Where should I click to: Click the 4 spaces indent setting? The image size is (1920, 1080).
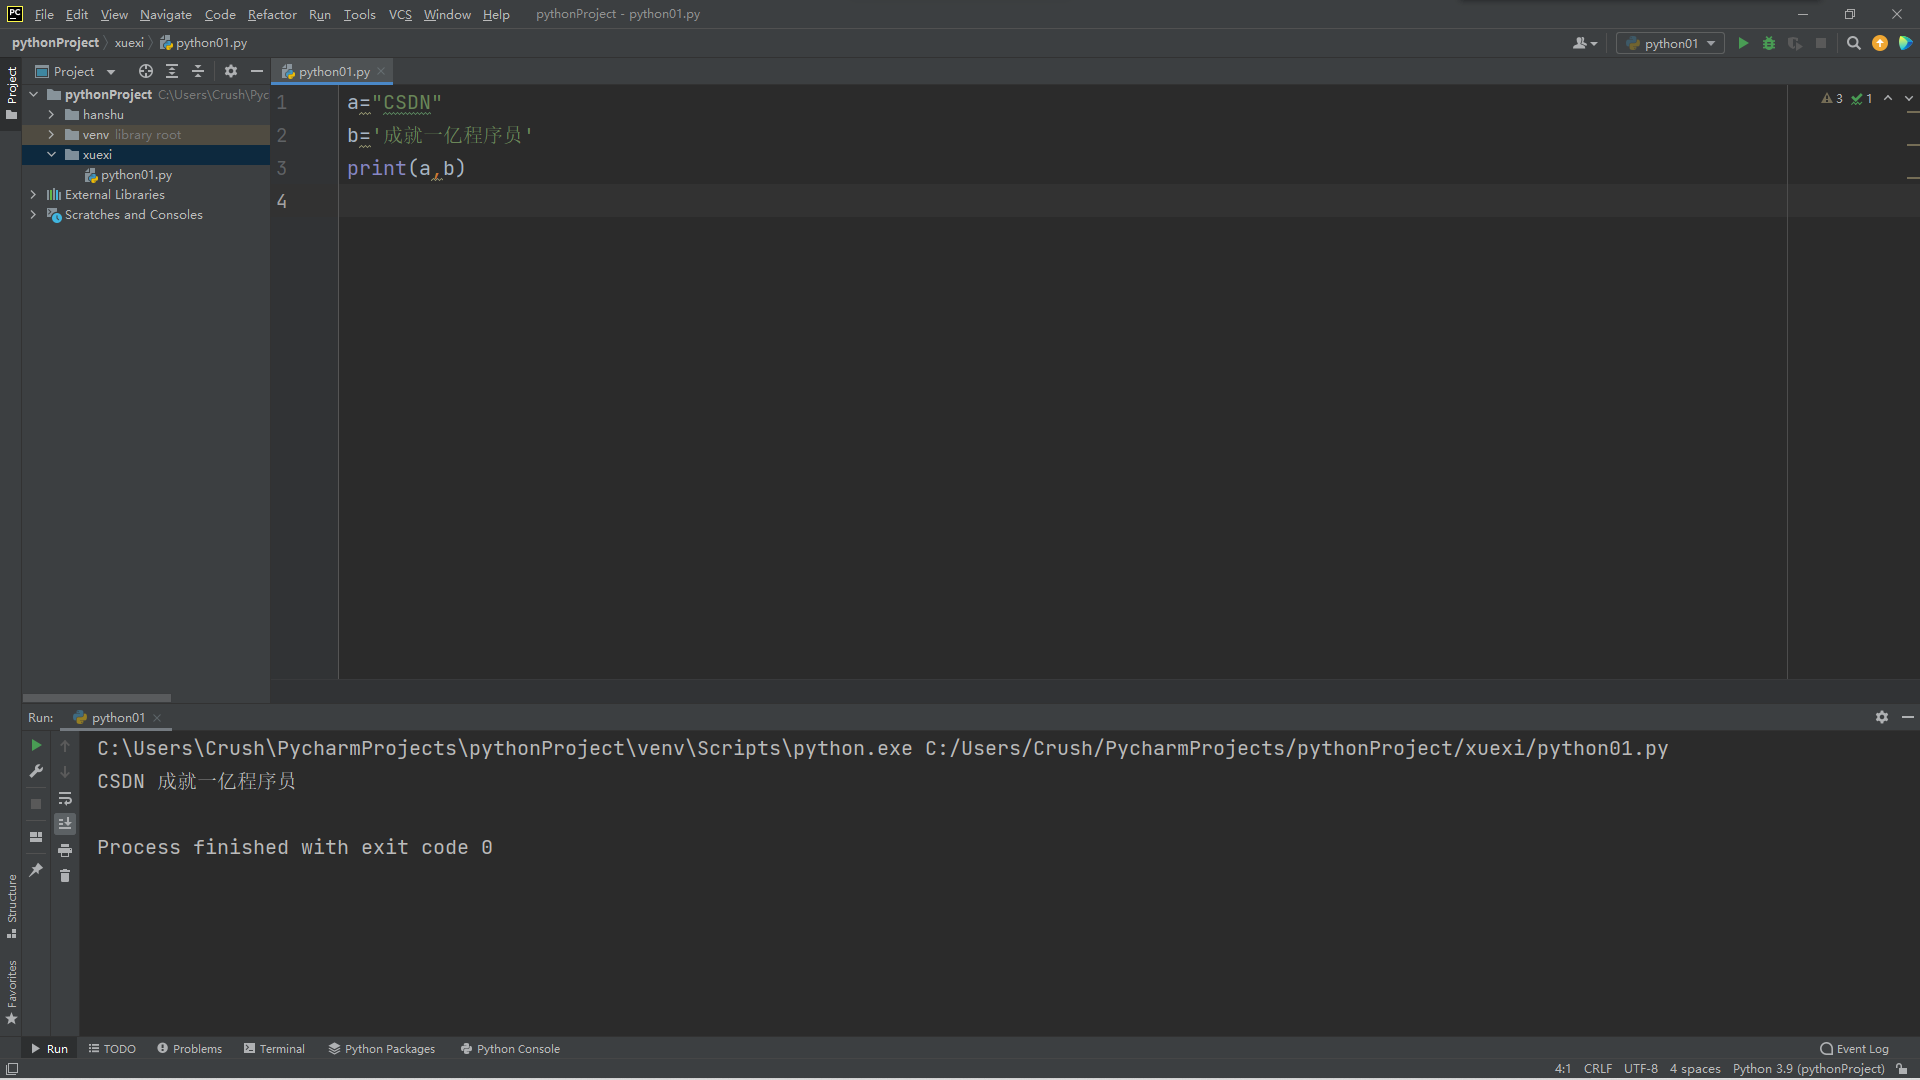[1694, 1068]
